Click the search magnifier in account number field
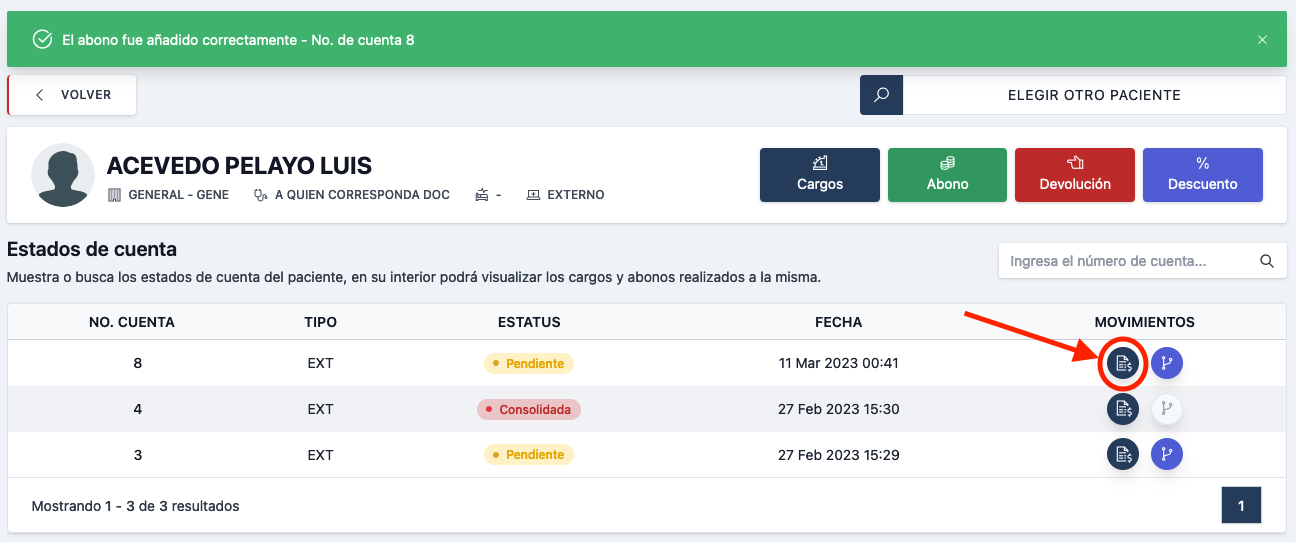Image resolution: width=1296 pixels, height=542 pixels. tap(1266, 261)
